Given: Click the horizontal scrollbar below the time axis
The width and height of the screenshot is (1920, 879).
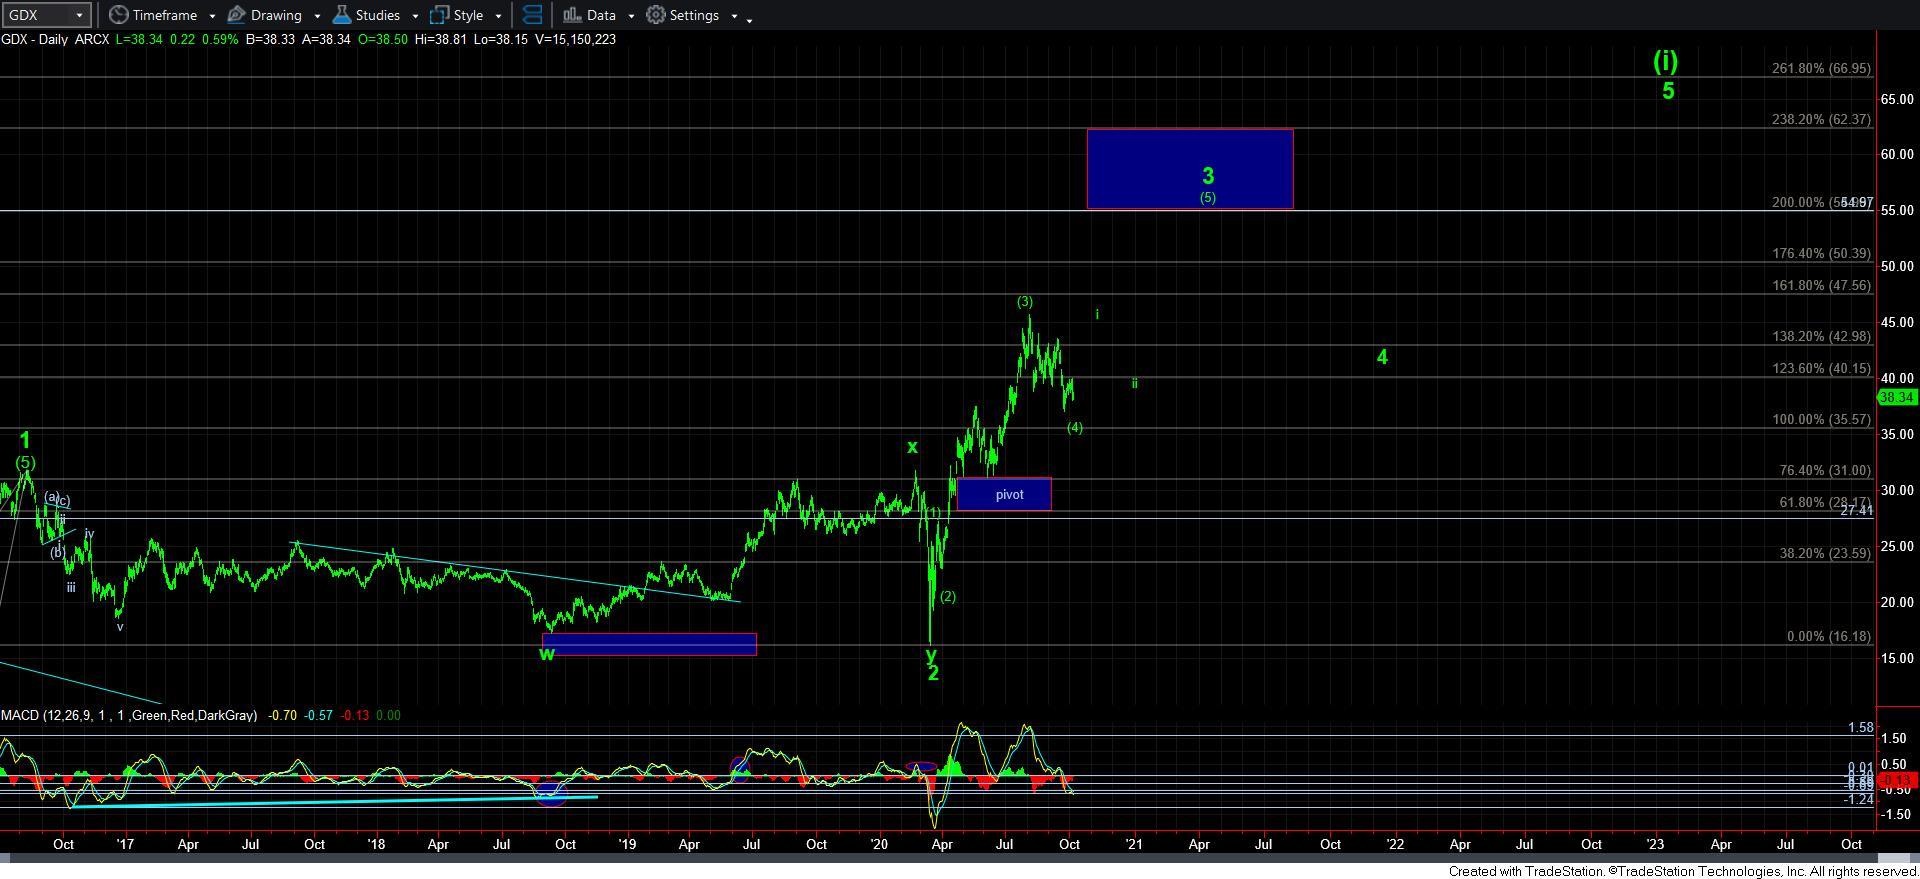Looking at the screenshot, I should [940, 858].
